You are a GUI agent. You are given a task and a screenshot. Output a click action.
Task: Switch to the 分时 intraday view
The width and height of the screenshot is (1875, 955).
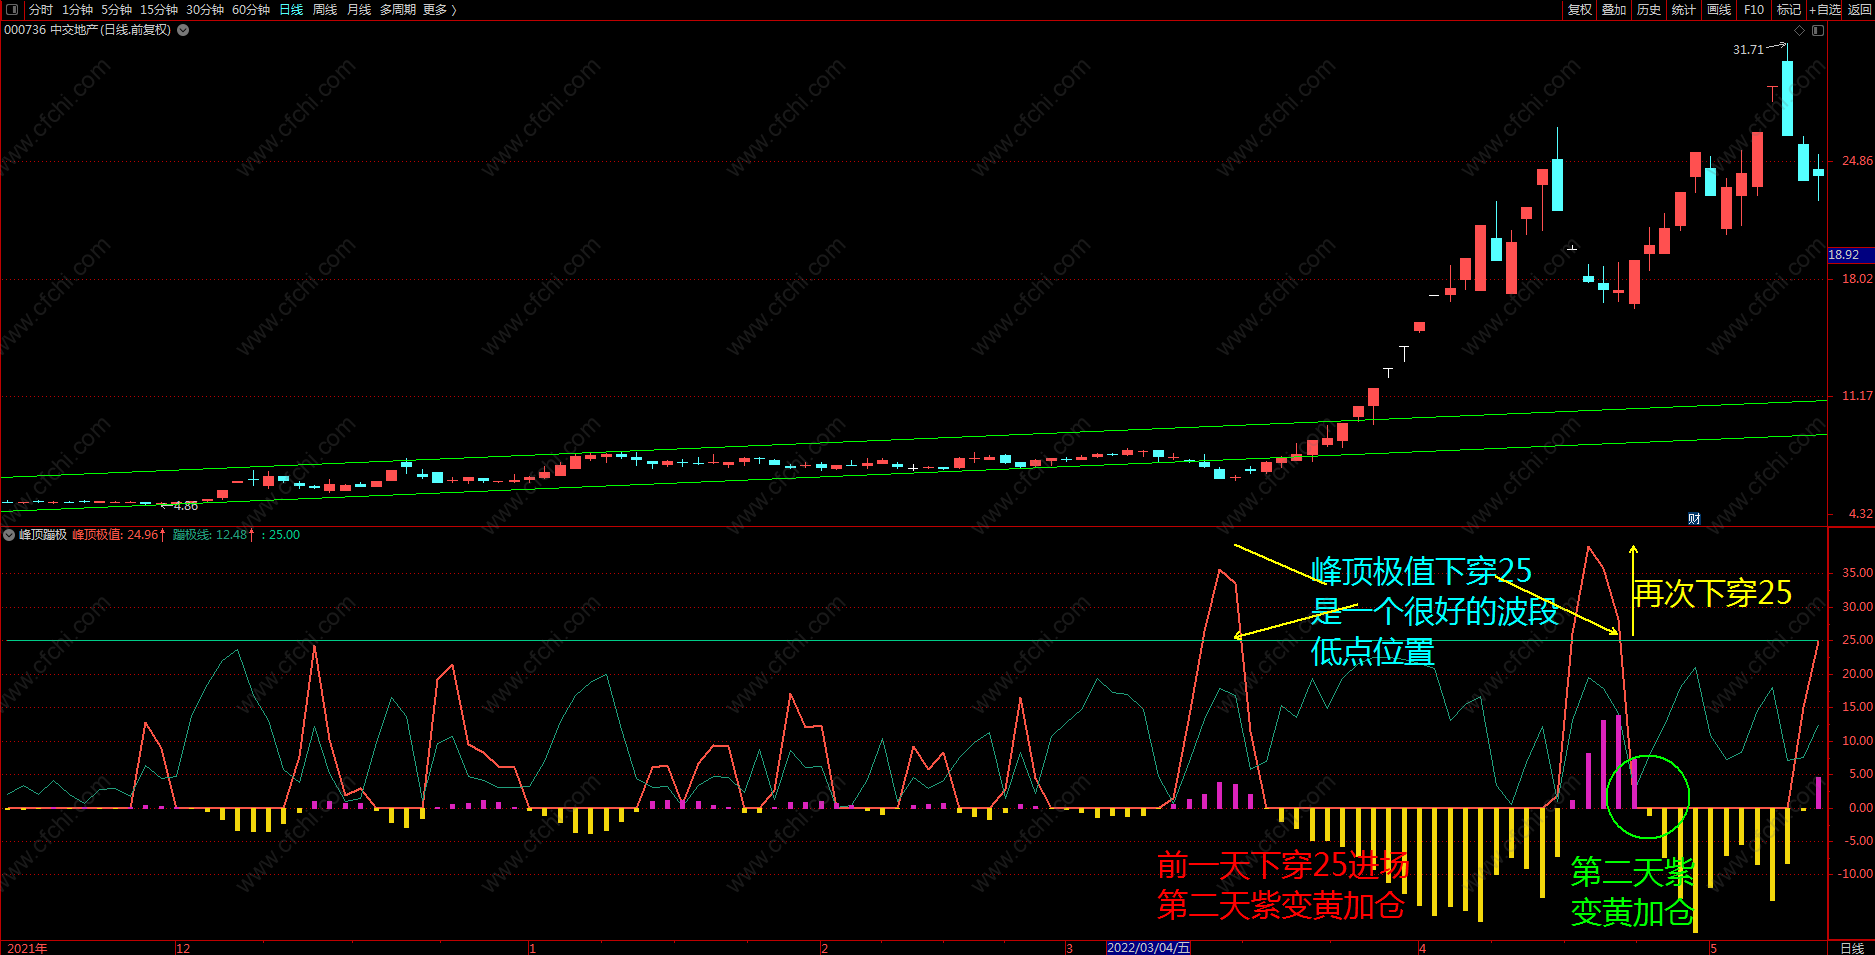[x=41, y=9]
